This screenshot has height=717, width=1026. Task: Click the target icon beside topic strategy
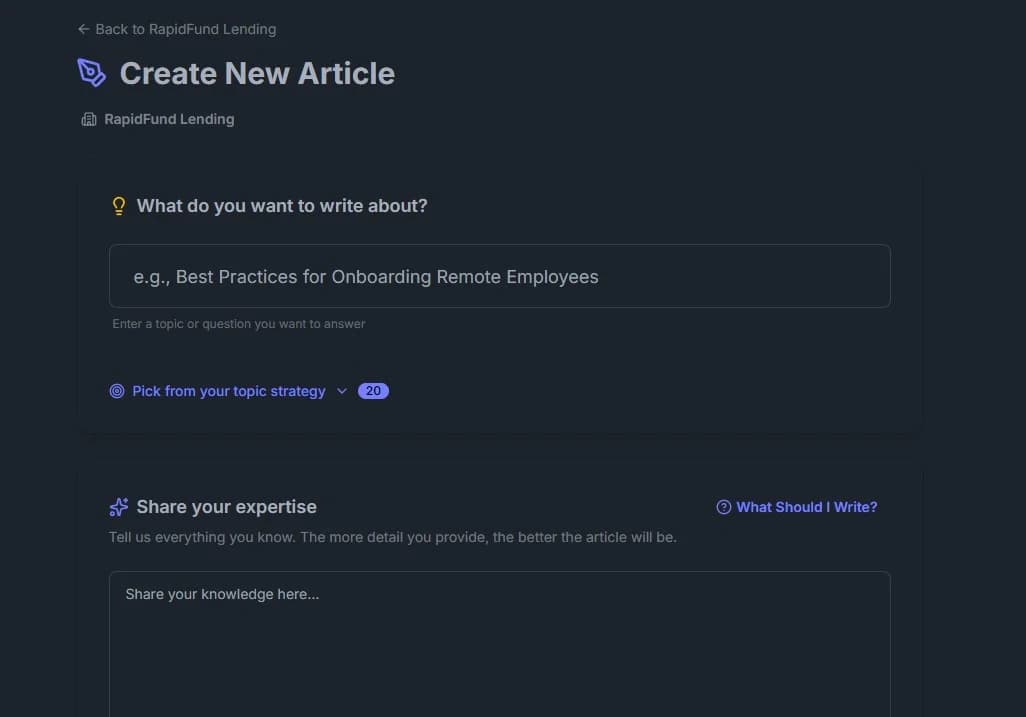(116, 391)
